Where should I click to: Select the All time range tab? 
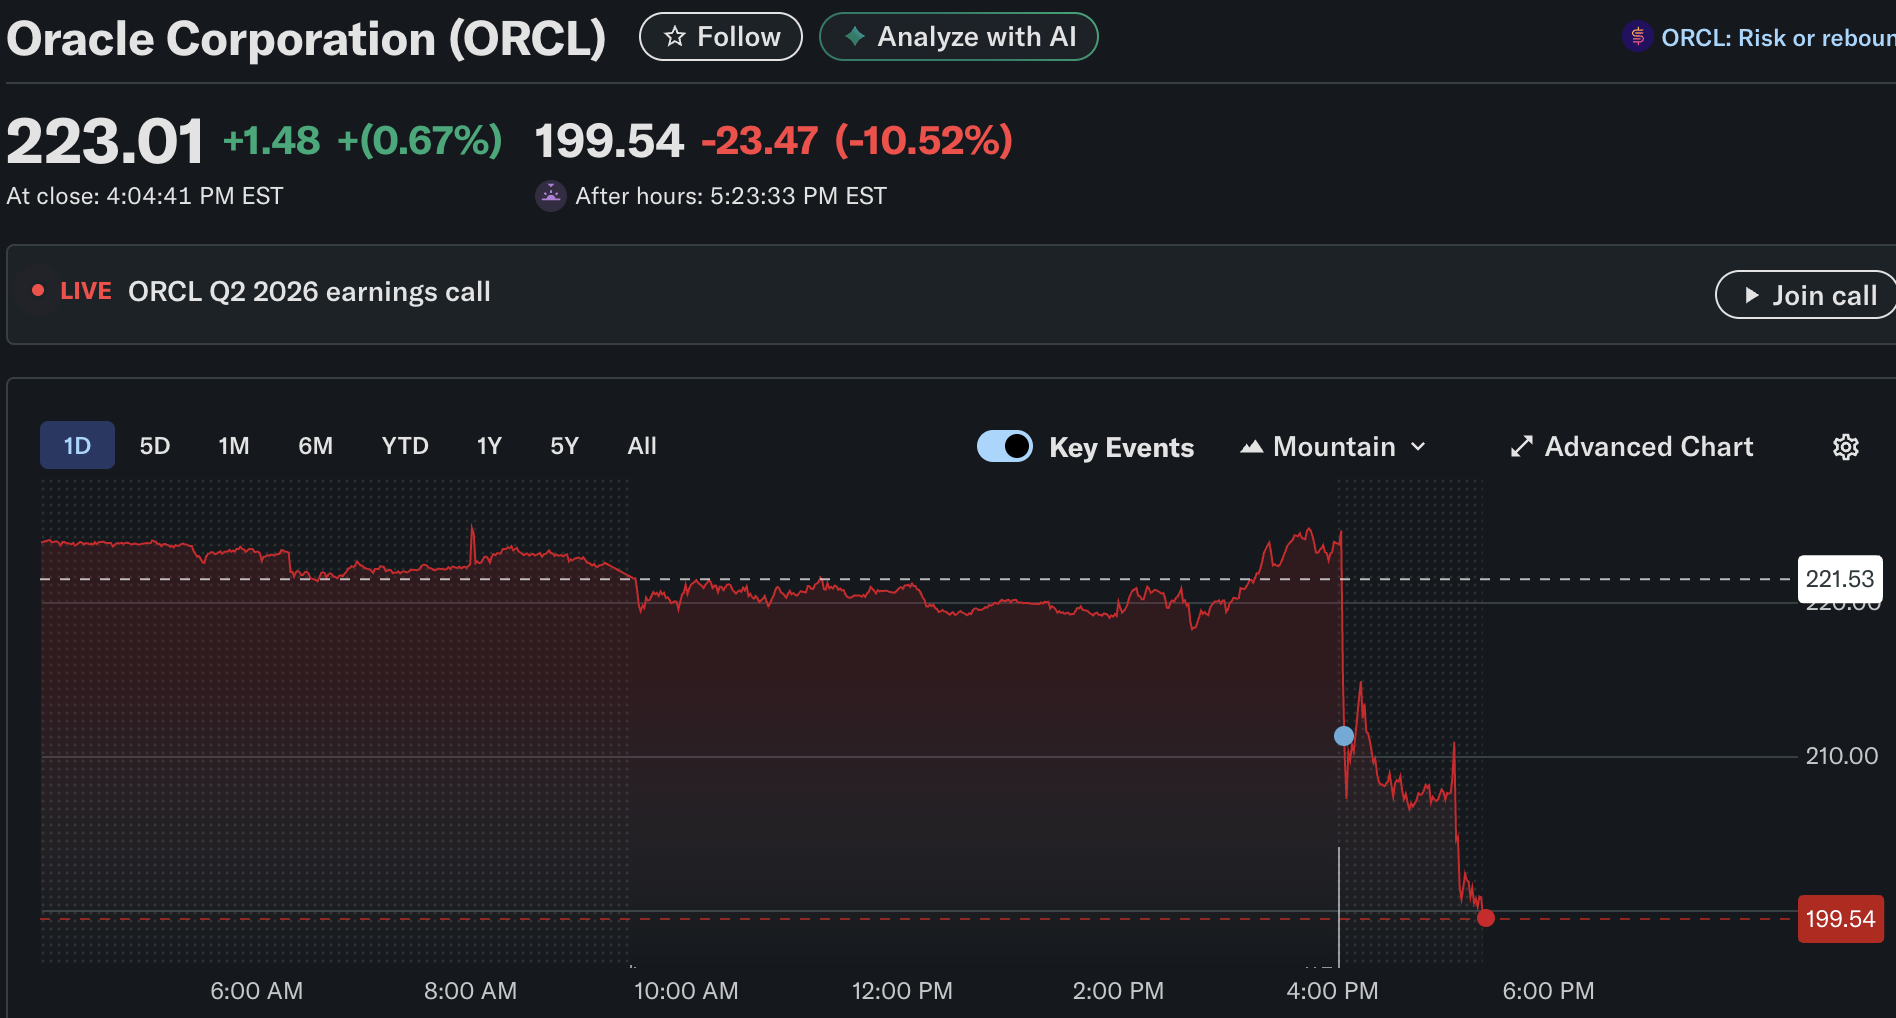(x=642, y=445)
